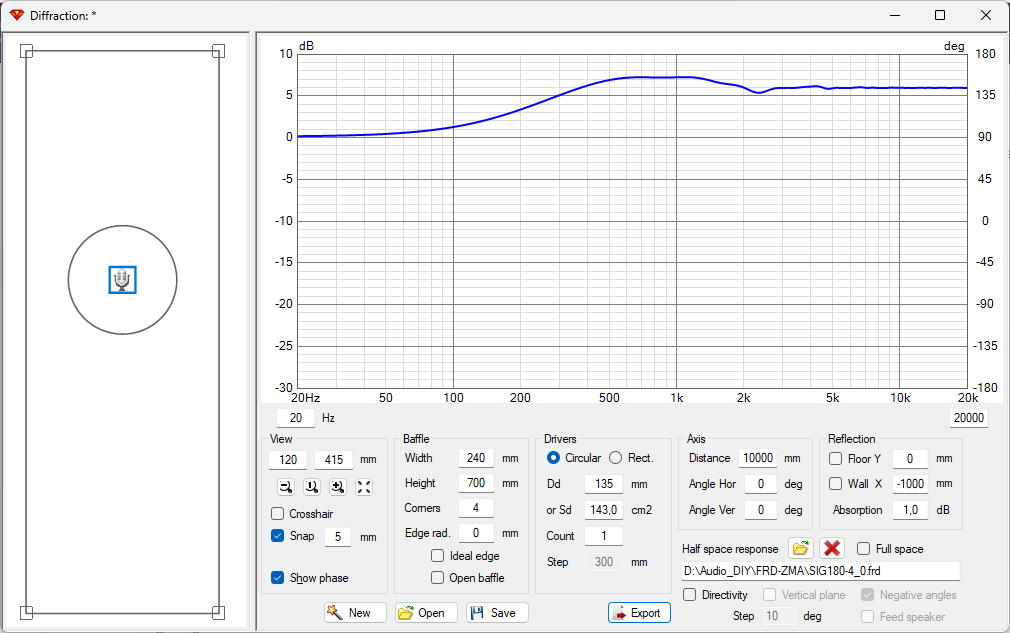Viewport: 1010px width, 633px height.
Task: Click the Sd area field showing 143,0
Action: 604,510
